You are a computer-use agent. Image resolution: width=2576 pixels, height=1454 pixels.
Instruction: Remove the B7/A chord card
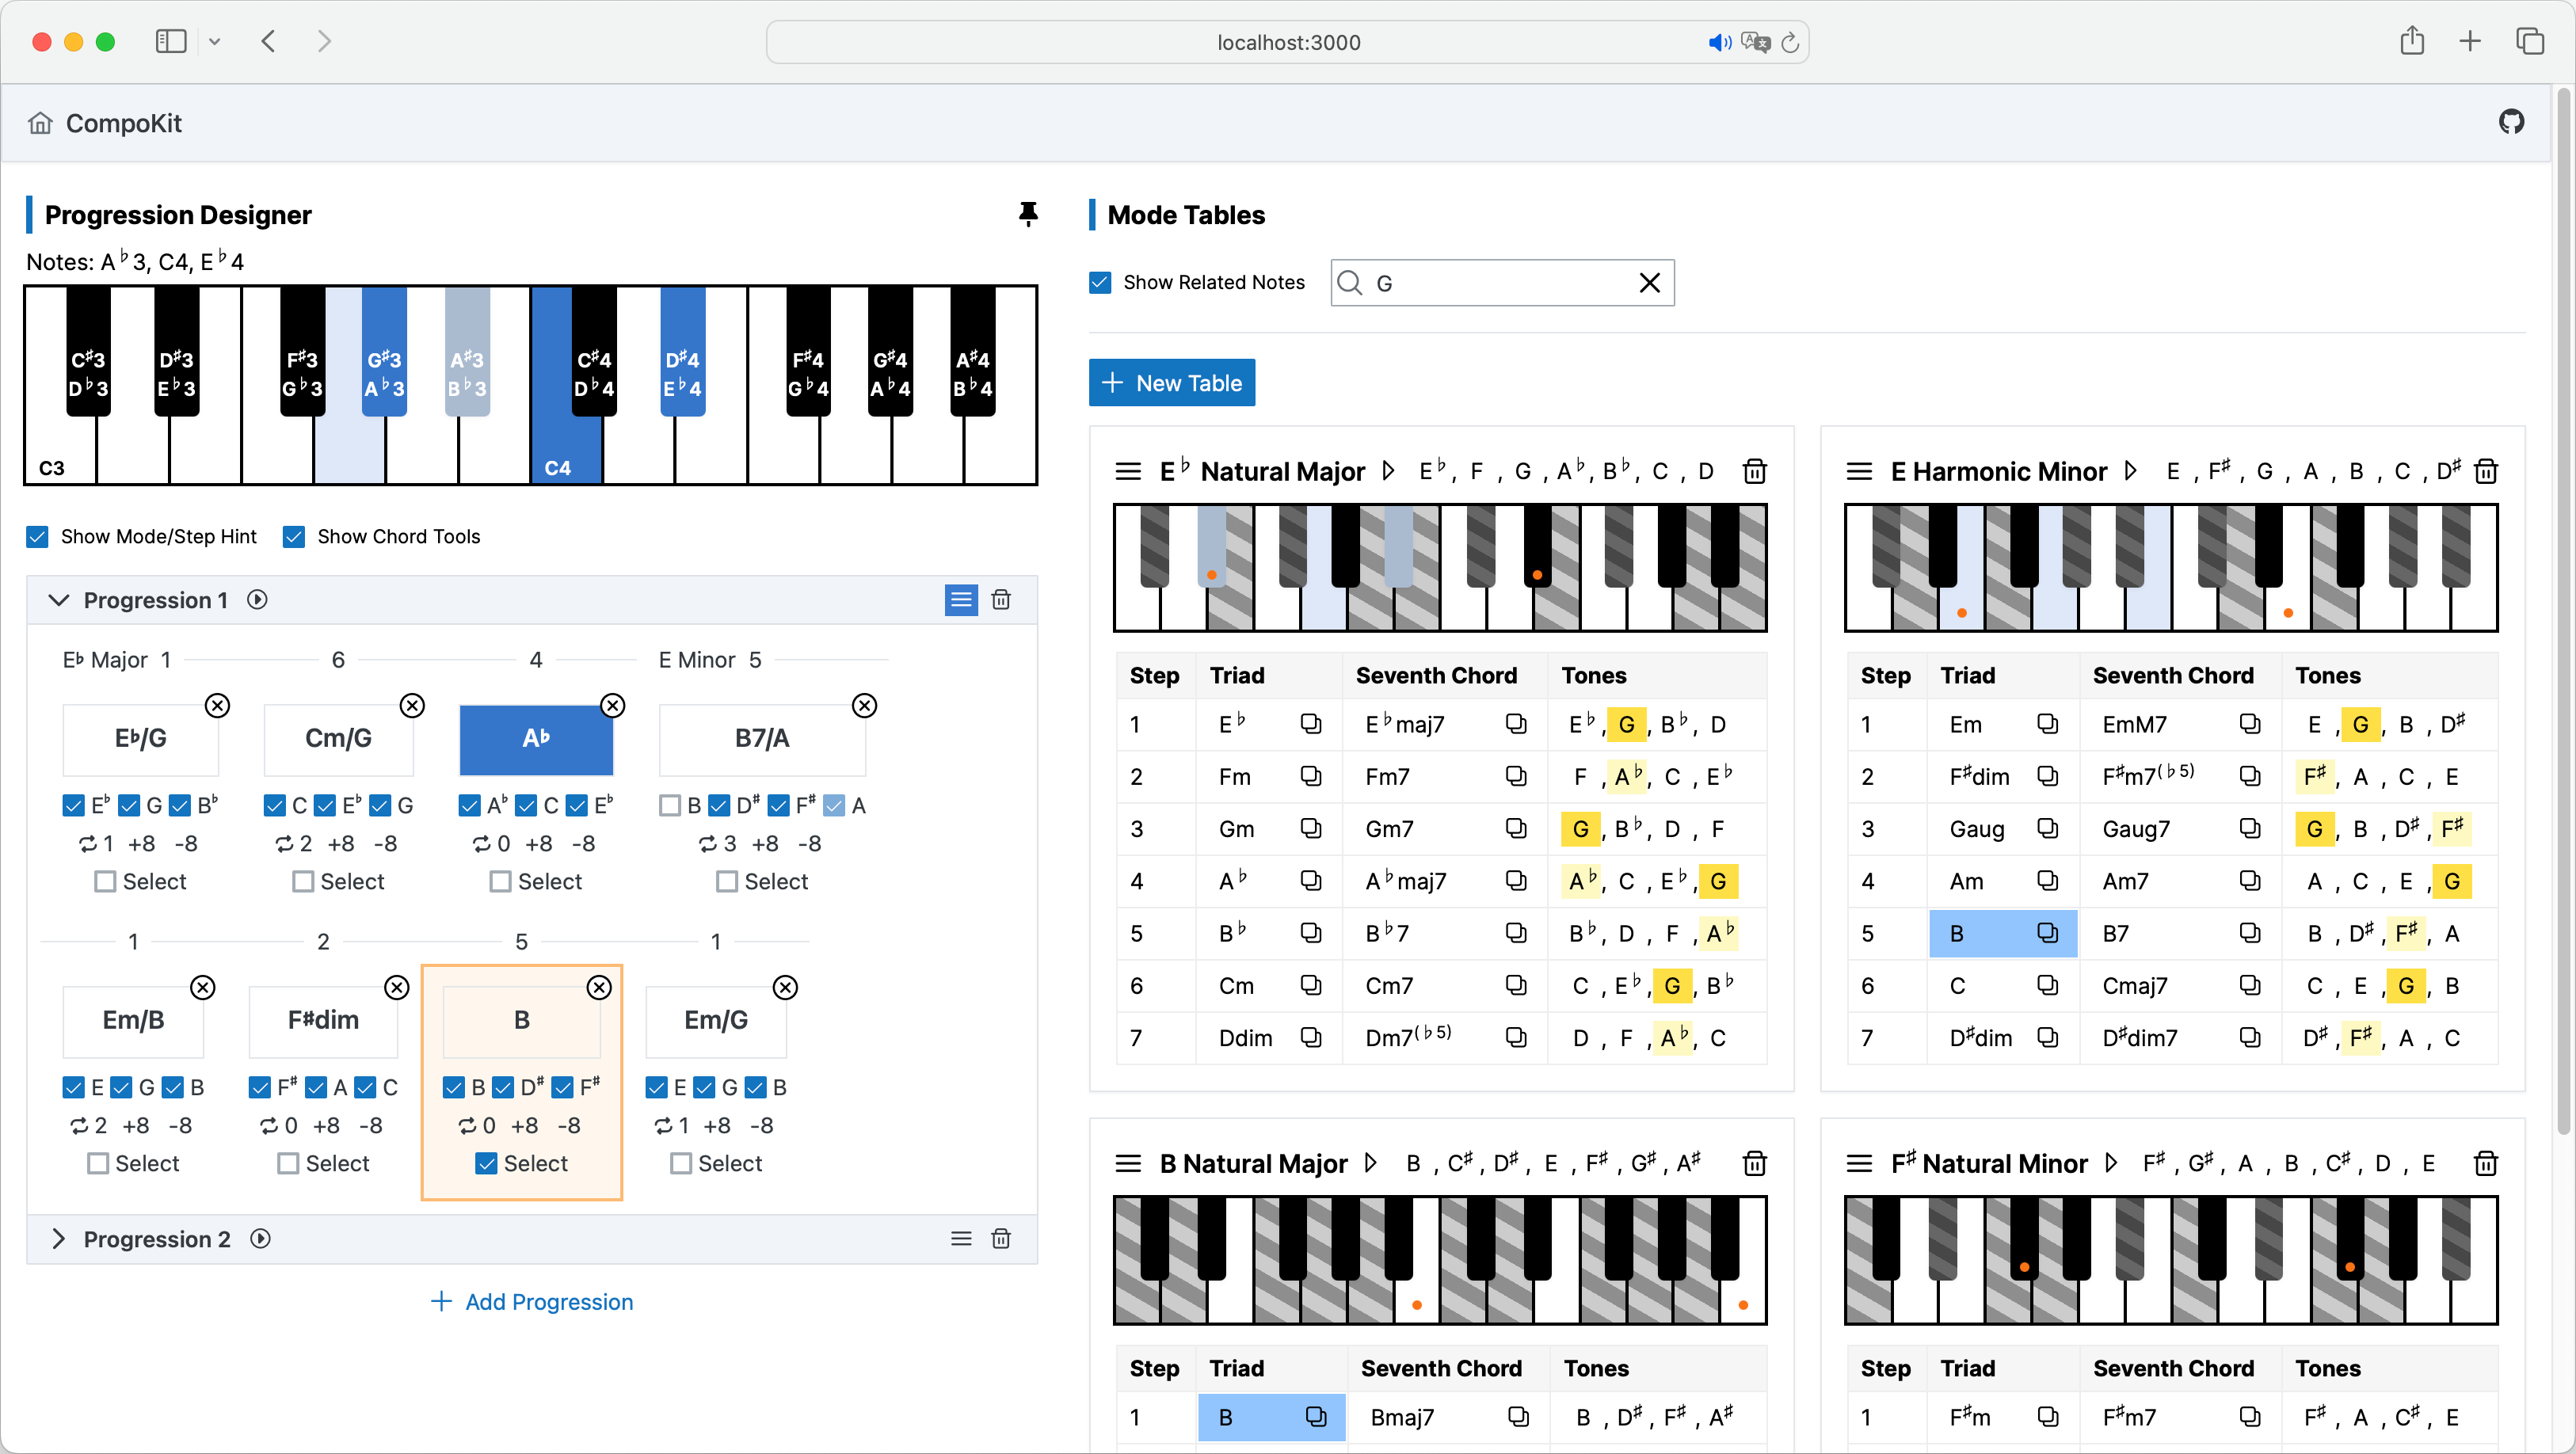click(x=864, y=706)
